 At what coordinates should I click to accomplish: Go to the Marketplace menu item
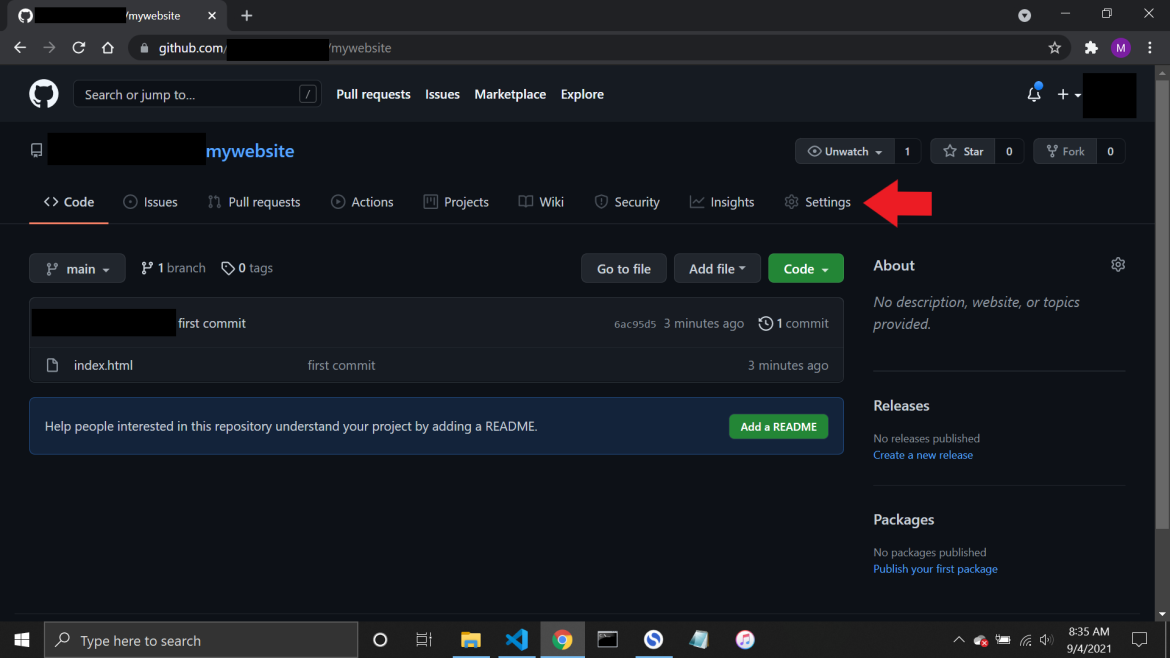pyautogui.click(x=510, y=93)
